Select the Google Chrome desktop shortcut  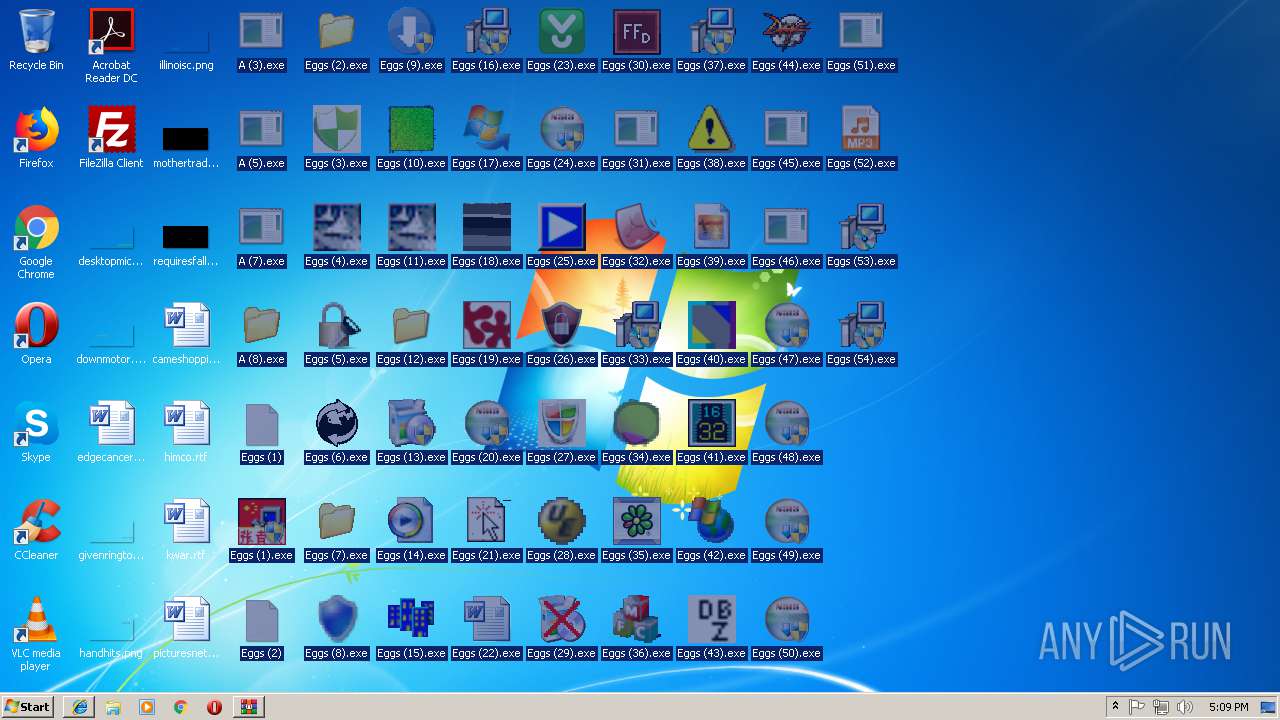[x=36, y=228]
